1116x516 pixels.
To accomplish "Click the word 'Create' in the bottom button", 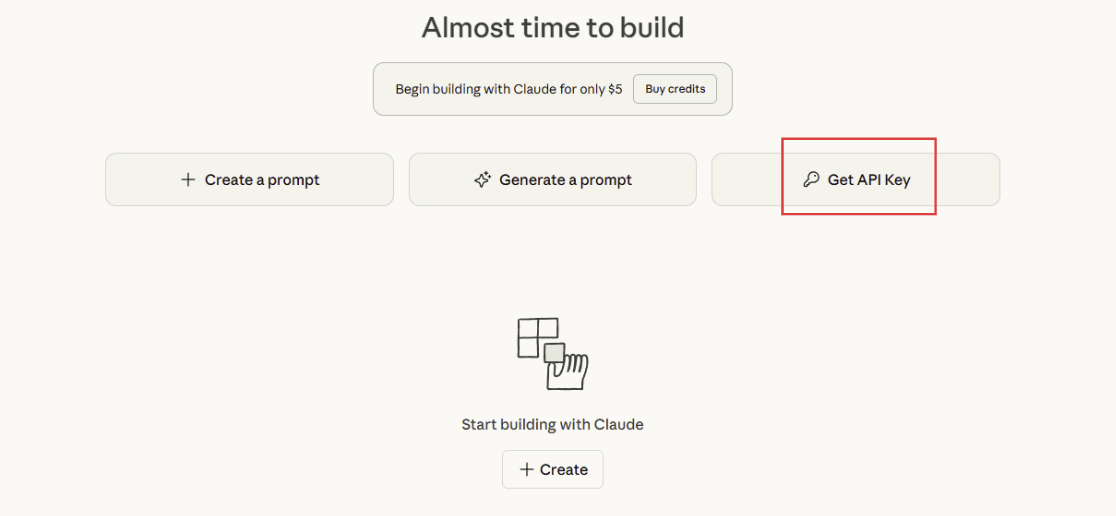I will 564,470.
